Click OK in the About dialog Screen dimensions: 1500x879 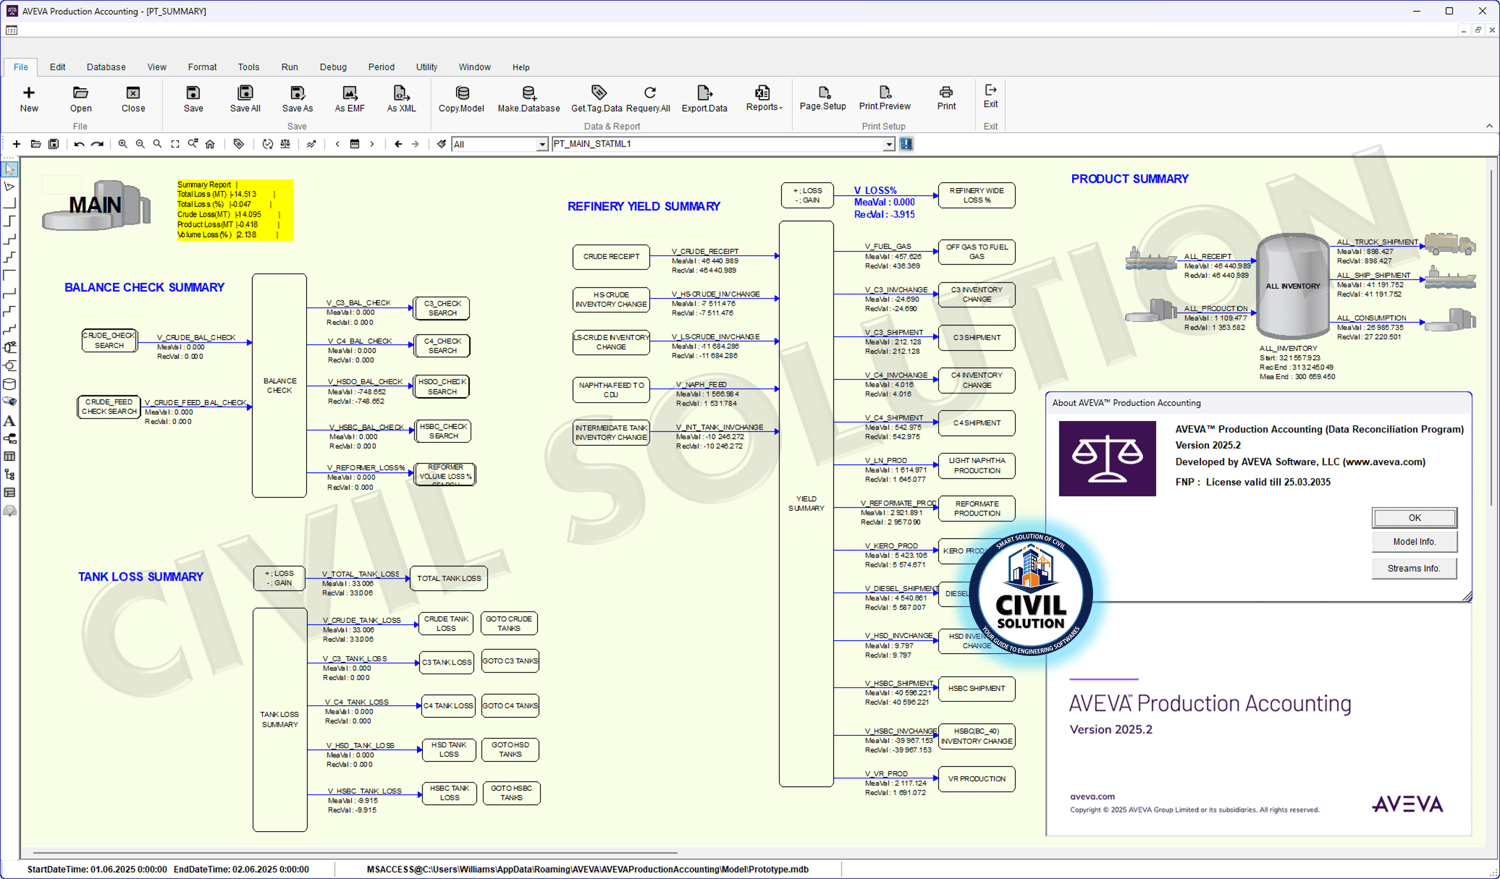point(1414,517)
